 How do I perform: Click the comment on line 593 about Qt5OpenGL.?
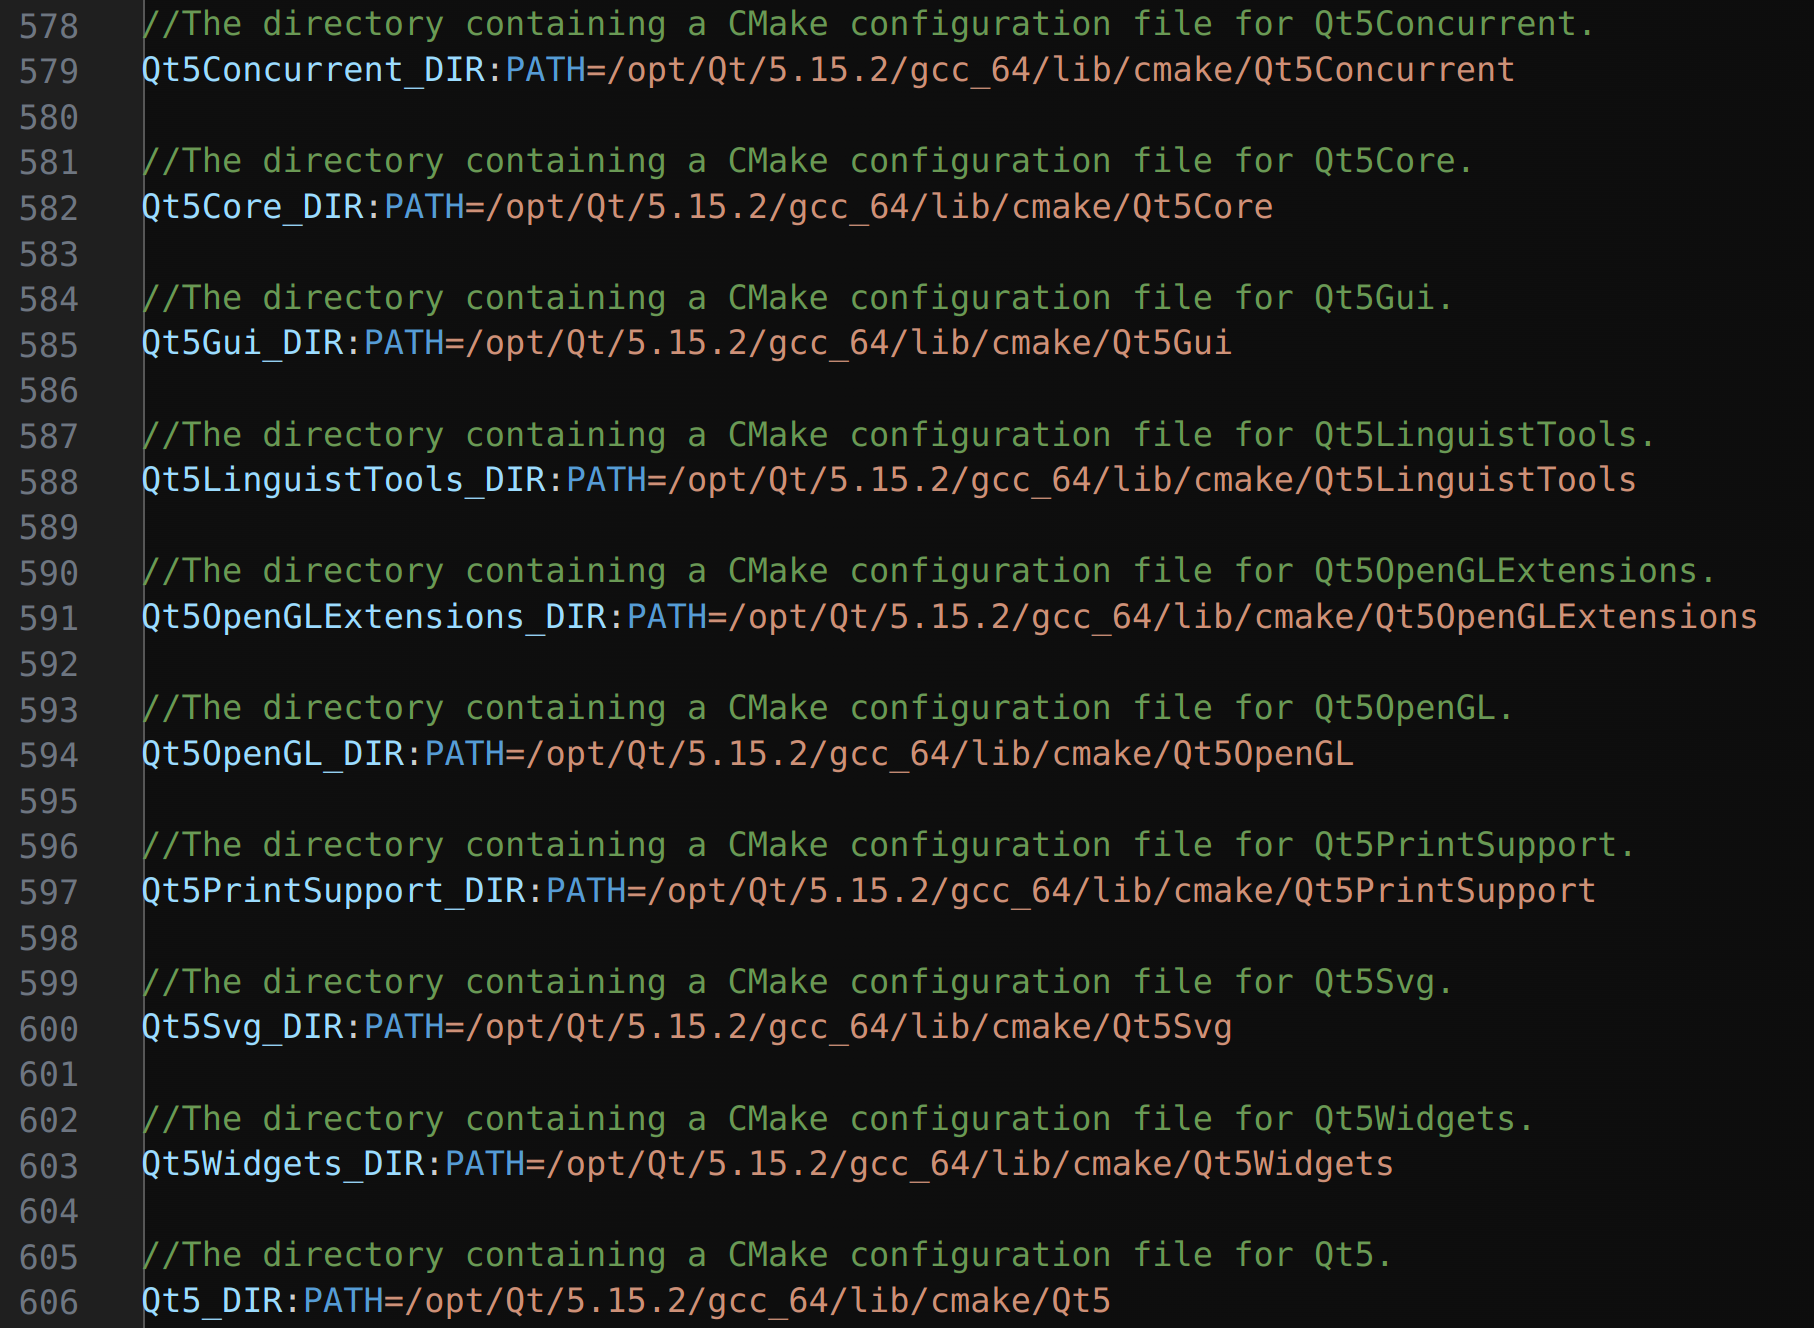(827, 708)
